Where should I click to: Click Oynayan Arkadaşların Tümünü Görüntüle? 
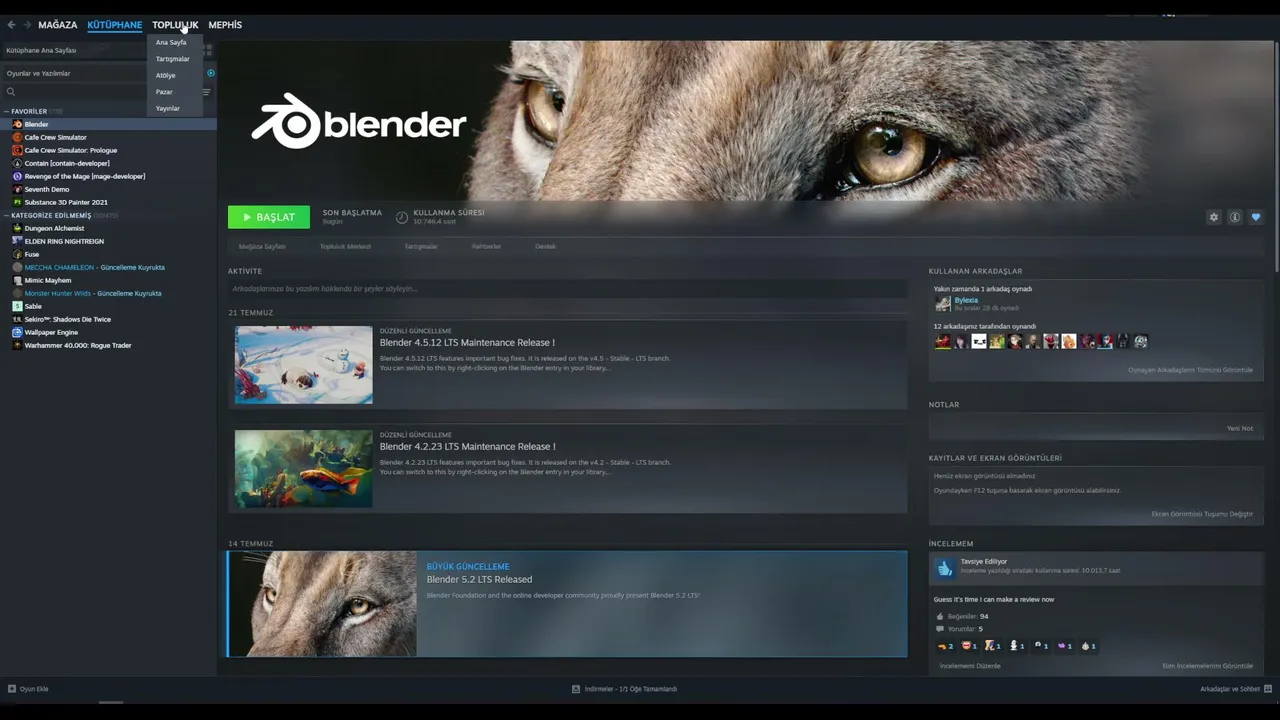[1190, 370]
